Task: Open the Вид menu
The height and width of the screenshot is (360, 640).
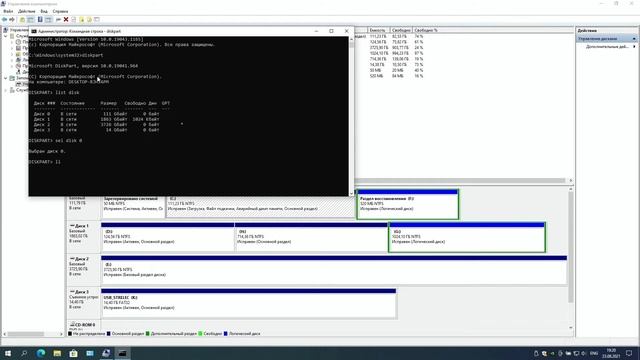Action: click(x=44, y=11)
